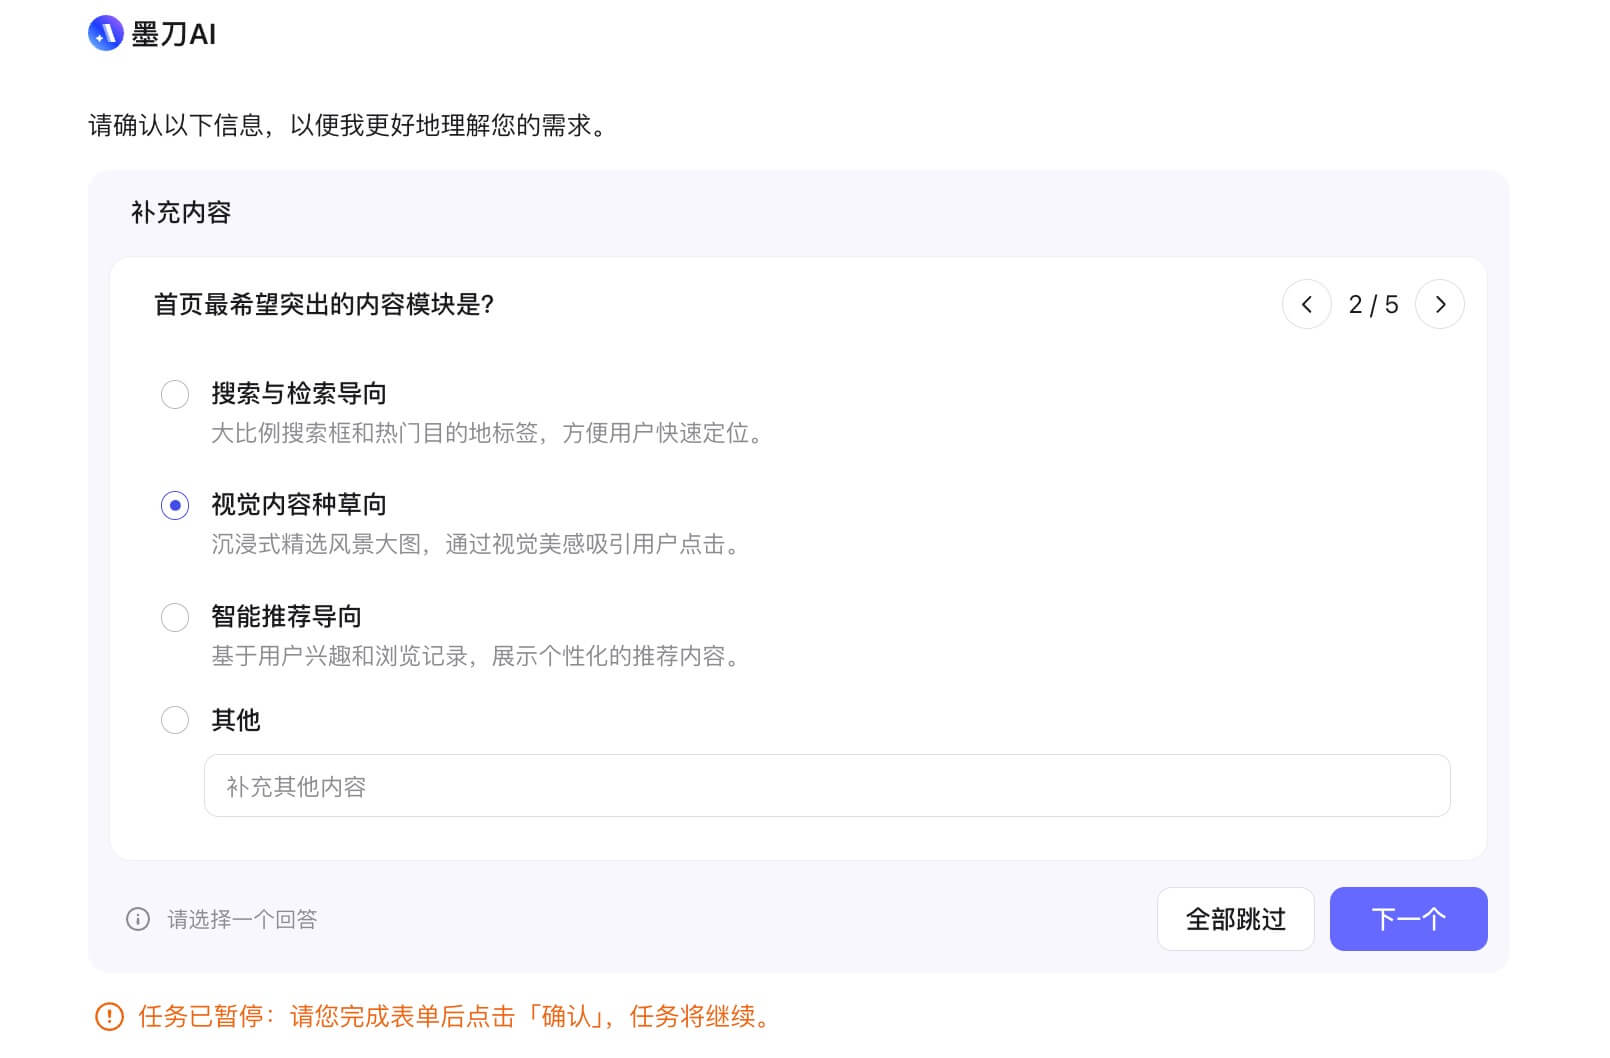Click the 补充内容 section header
The width and height of the screenshot is (1610, 1058).
181,212
